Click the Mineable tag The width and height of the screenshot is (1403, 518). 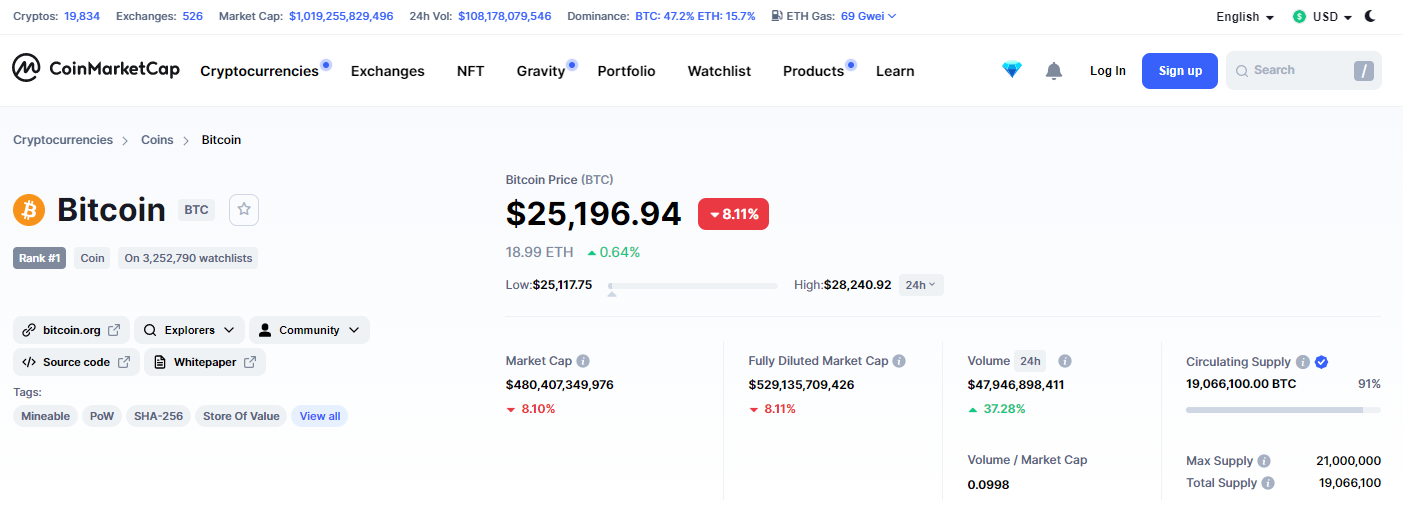click(x=46, y=416)
